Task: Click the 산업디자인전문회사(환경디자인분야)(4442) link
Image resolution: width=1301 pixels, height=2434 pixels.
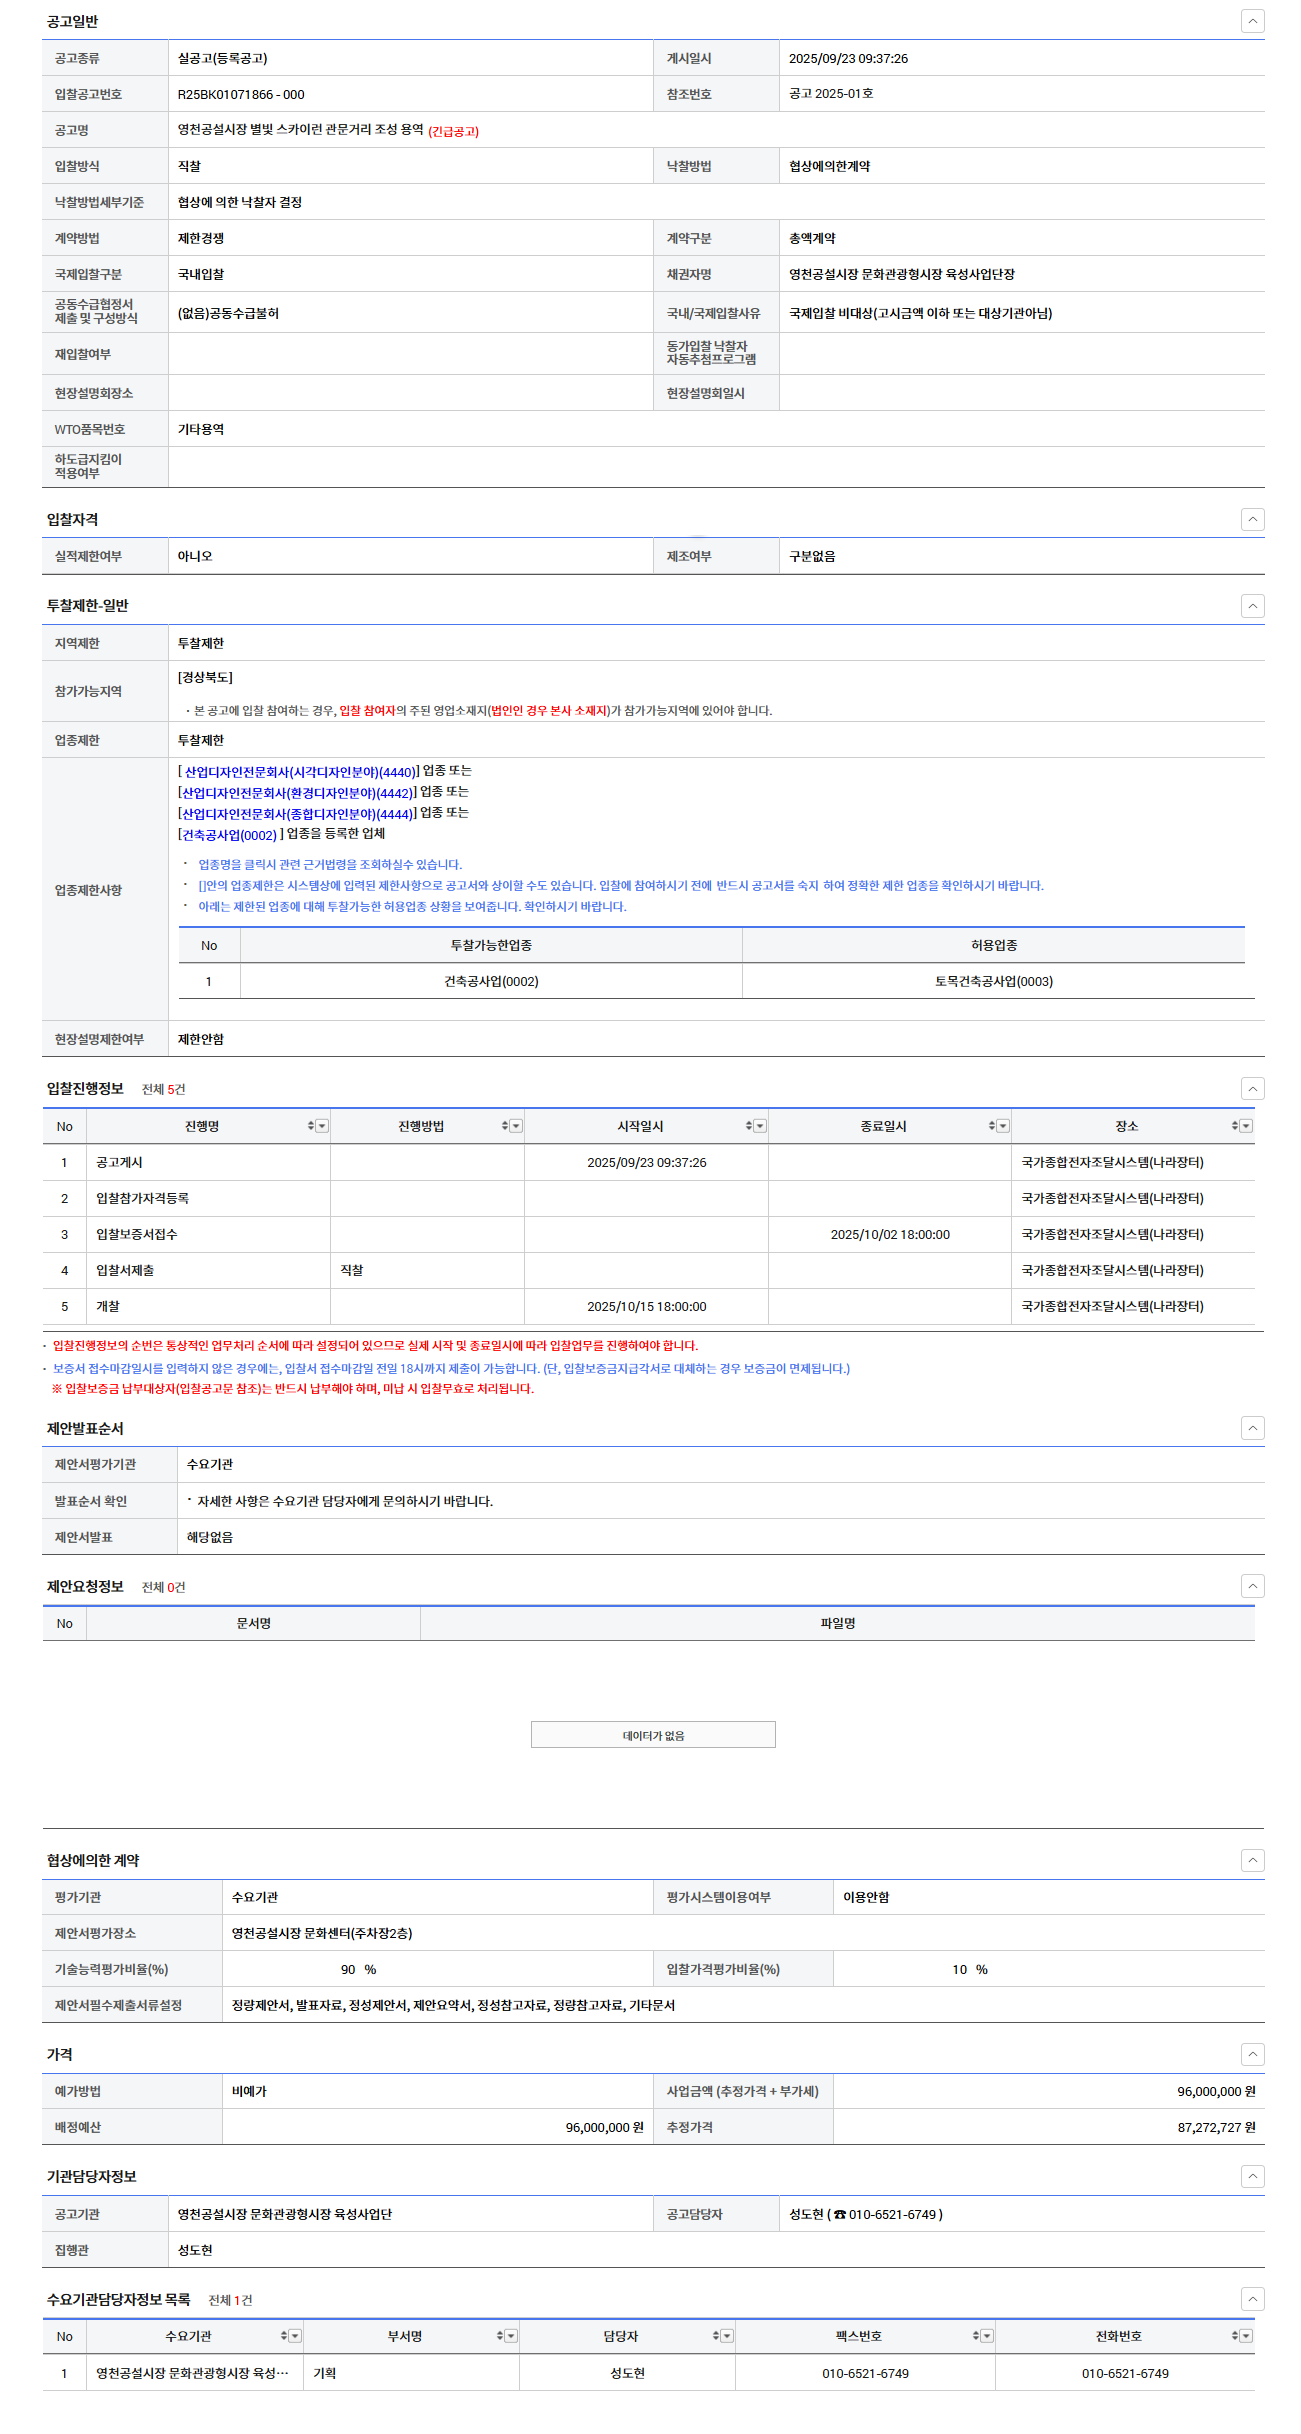Action: click(x=296, y=793)
